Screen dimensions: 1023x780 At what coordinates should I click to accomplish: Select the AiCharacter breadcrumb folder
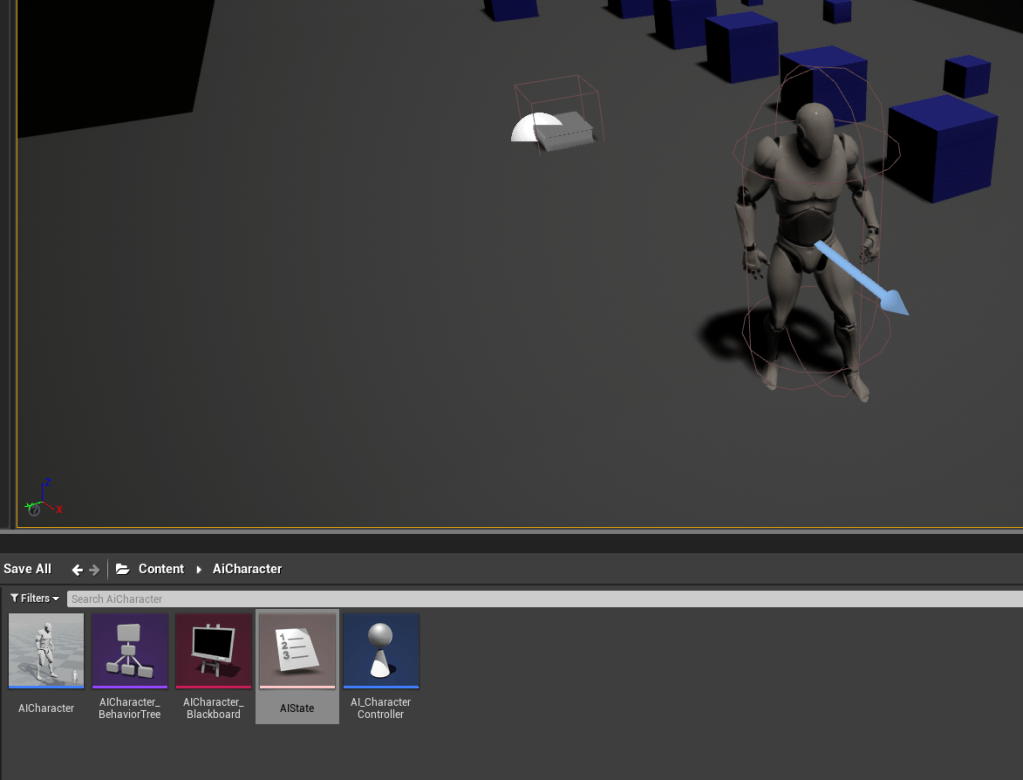click(247, 569)
